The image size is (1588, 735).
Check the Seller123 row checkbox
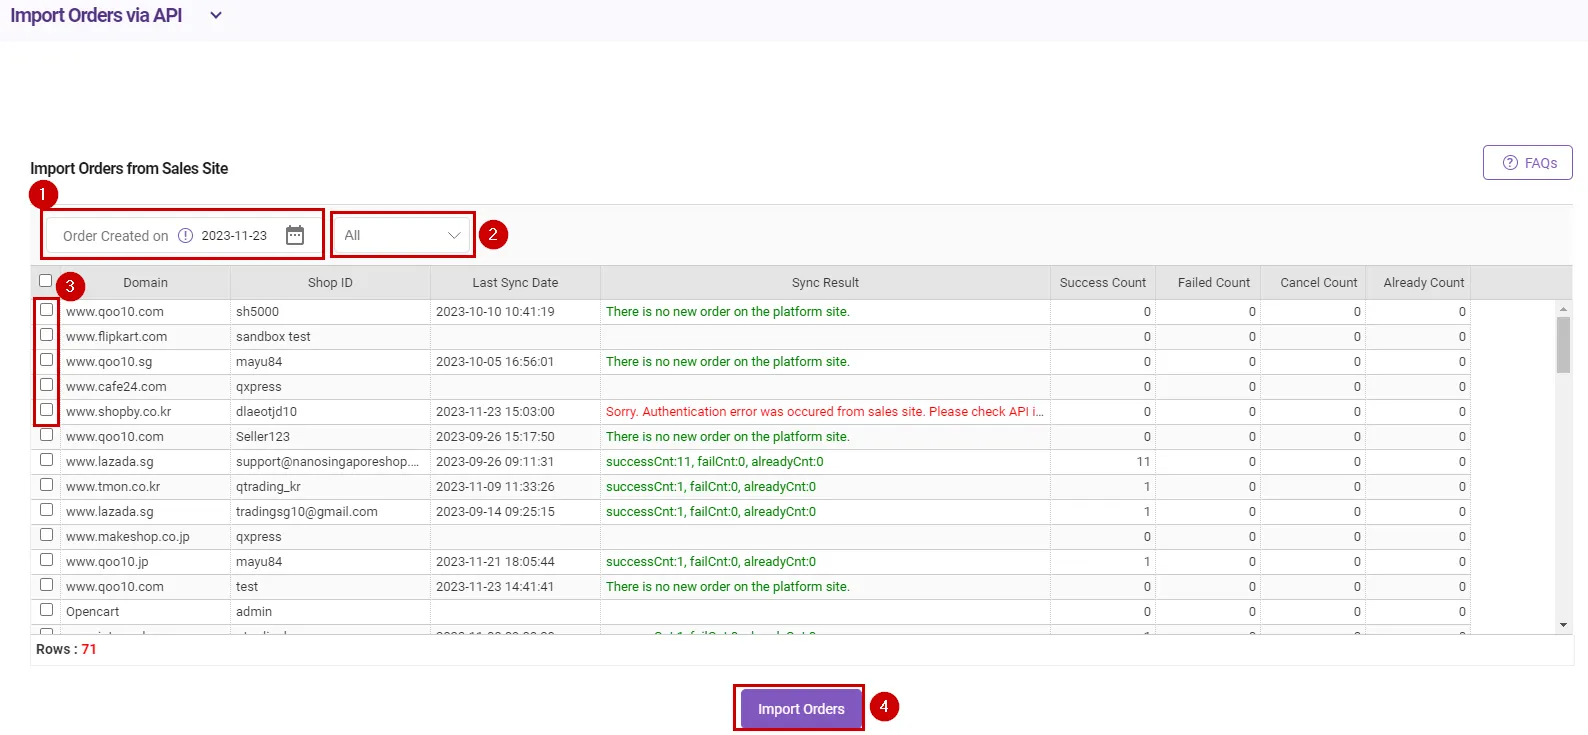click(46, 435)
